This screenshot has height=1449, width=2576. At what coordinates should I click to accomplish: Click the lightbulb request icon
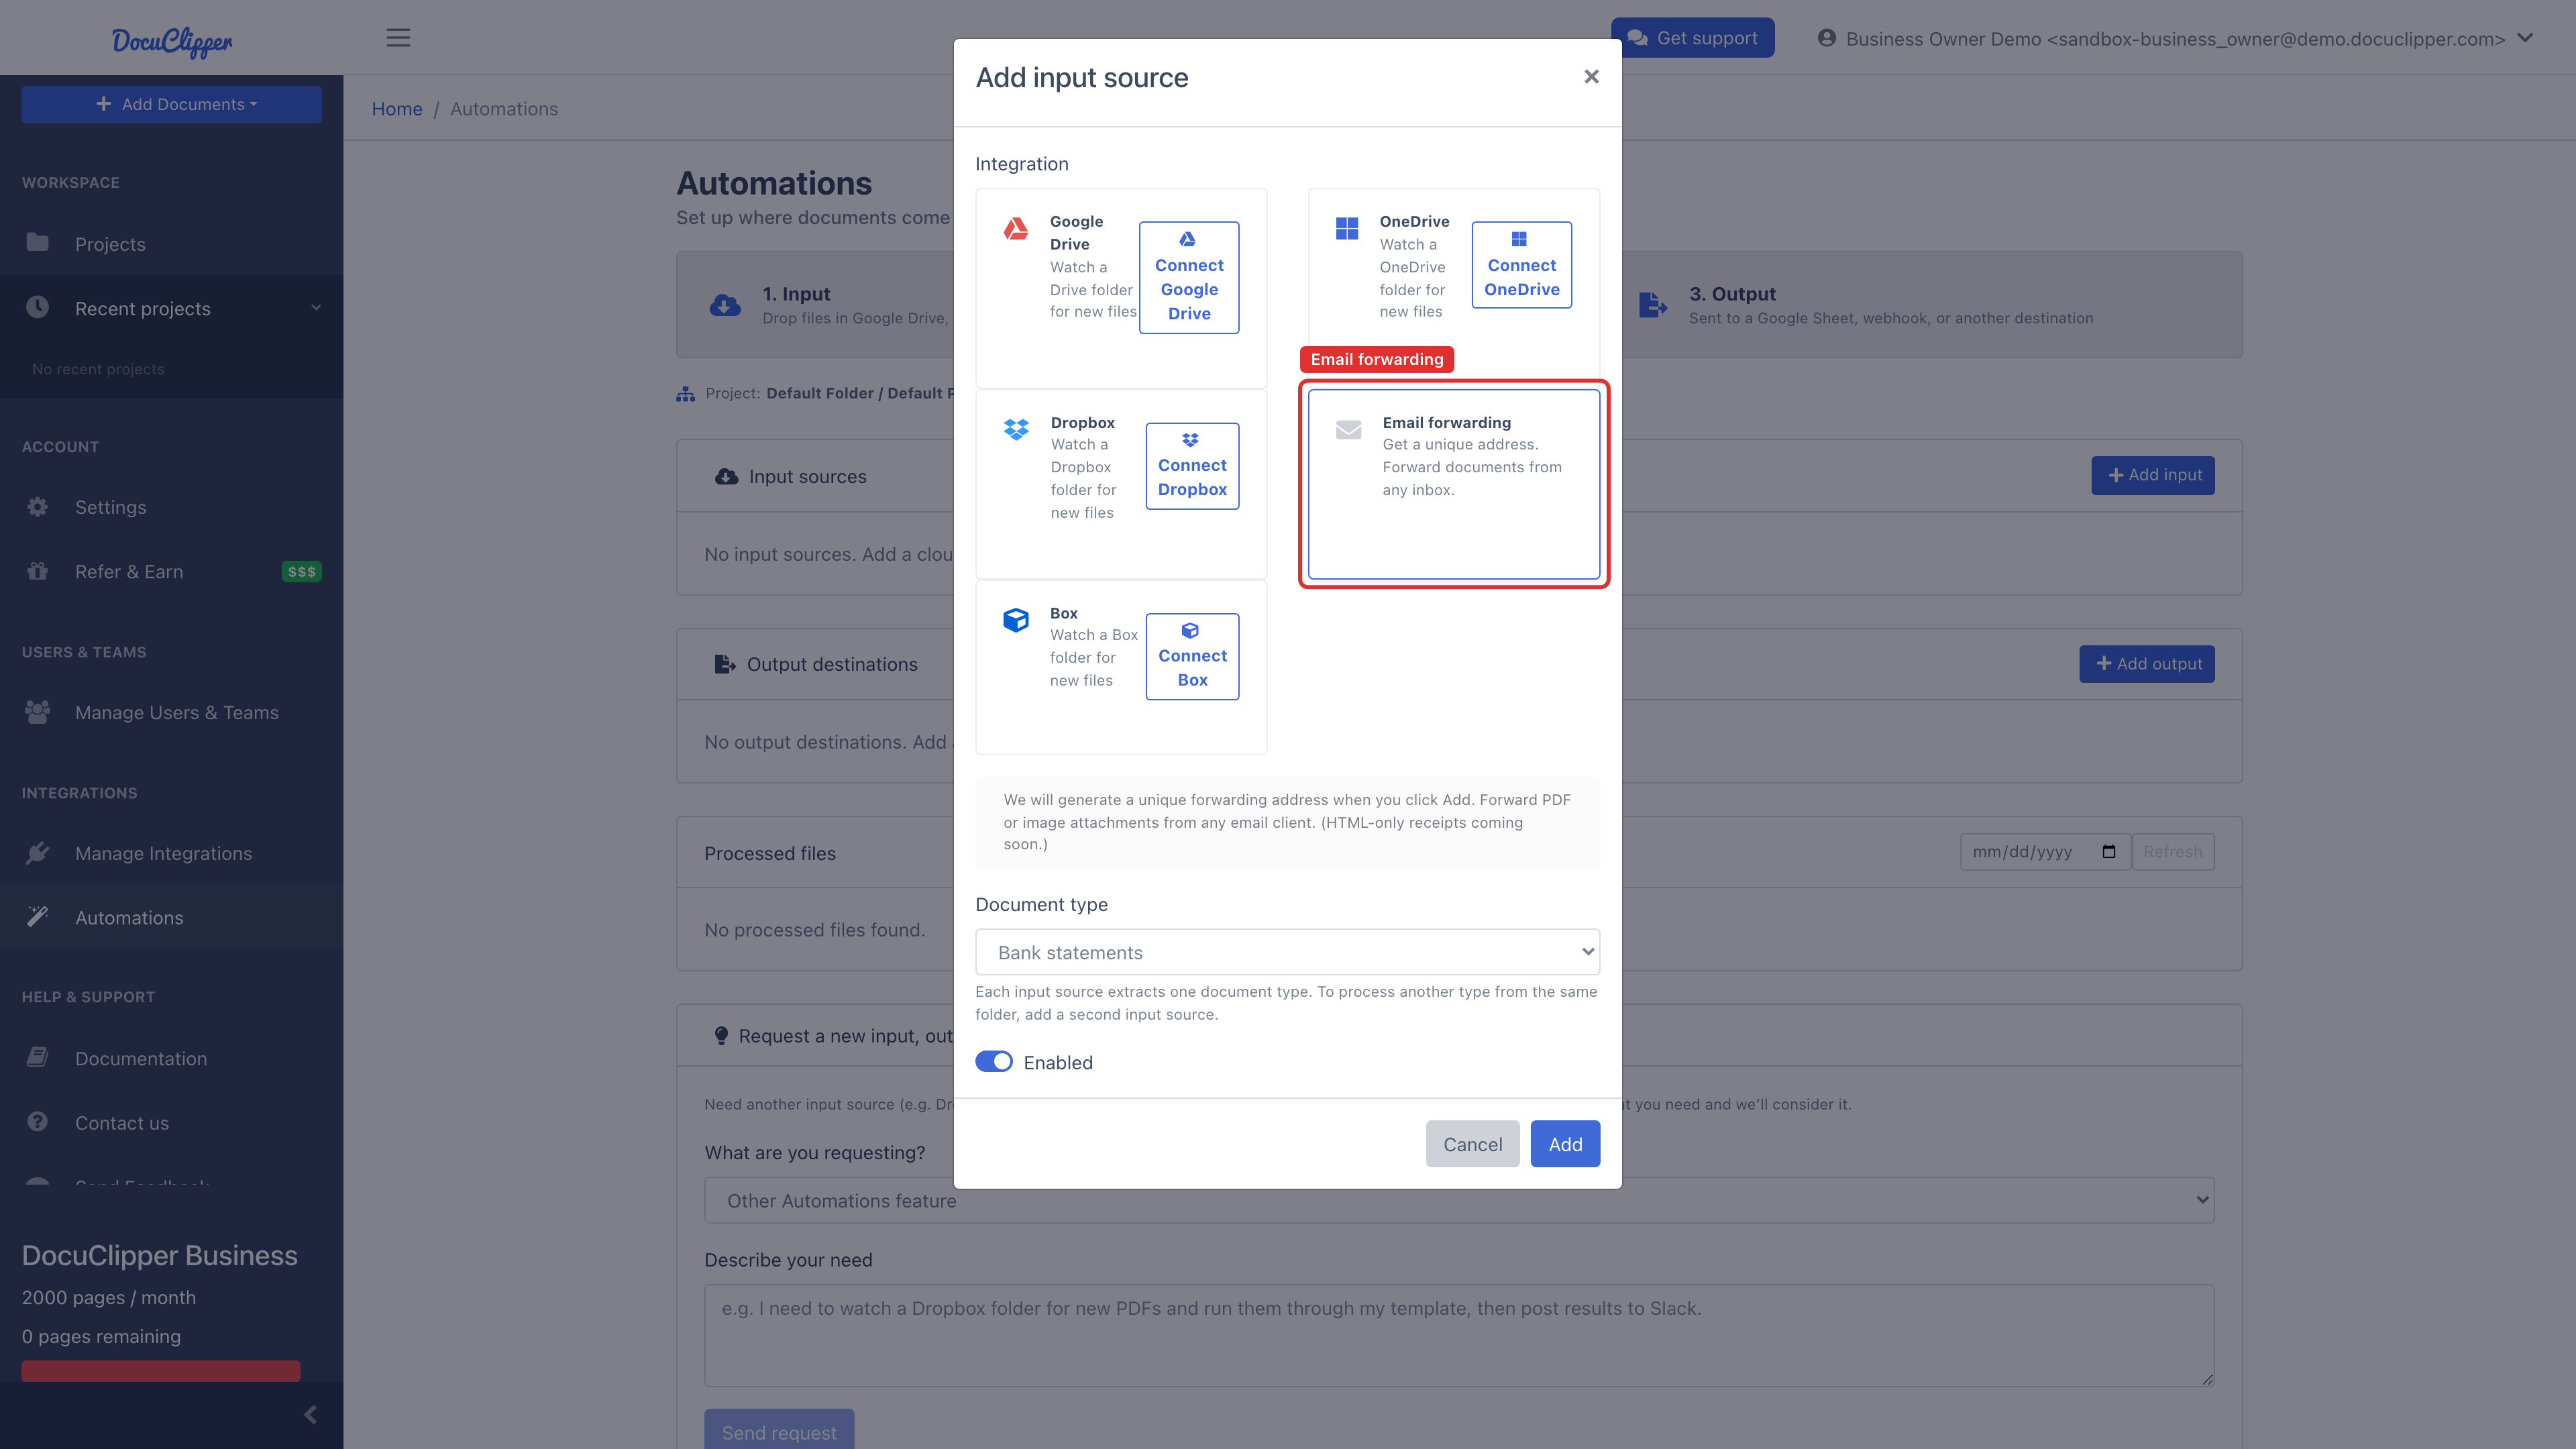[721, 1036]
